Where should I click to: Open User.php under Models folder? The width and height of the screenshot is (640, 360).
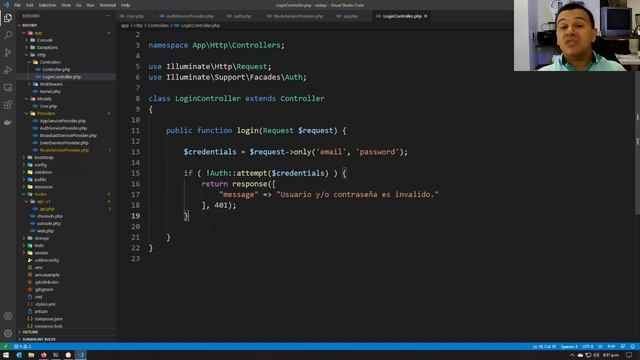(48, 106)
